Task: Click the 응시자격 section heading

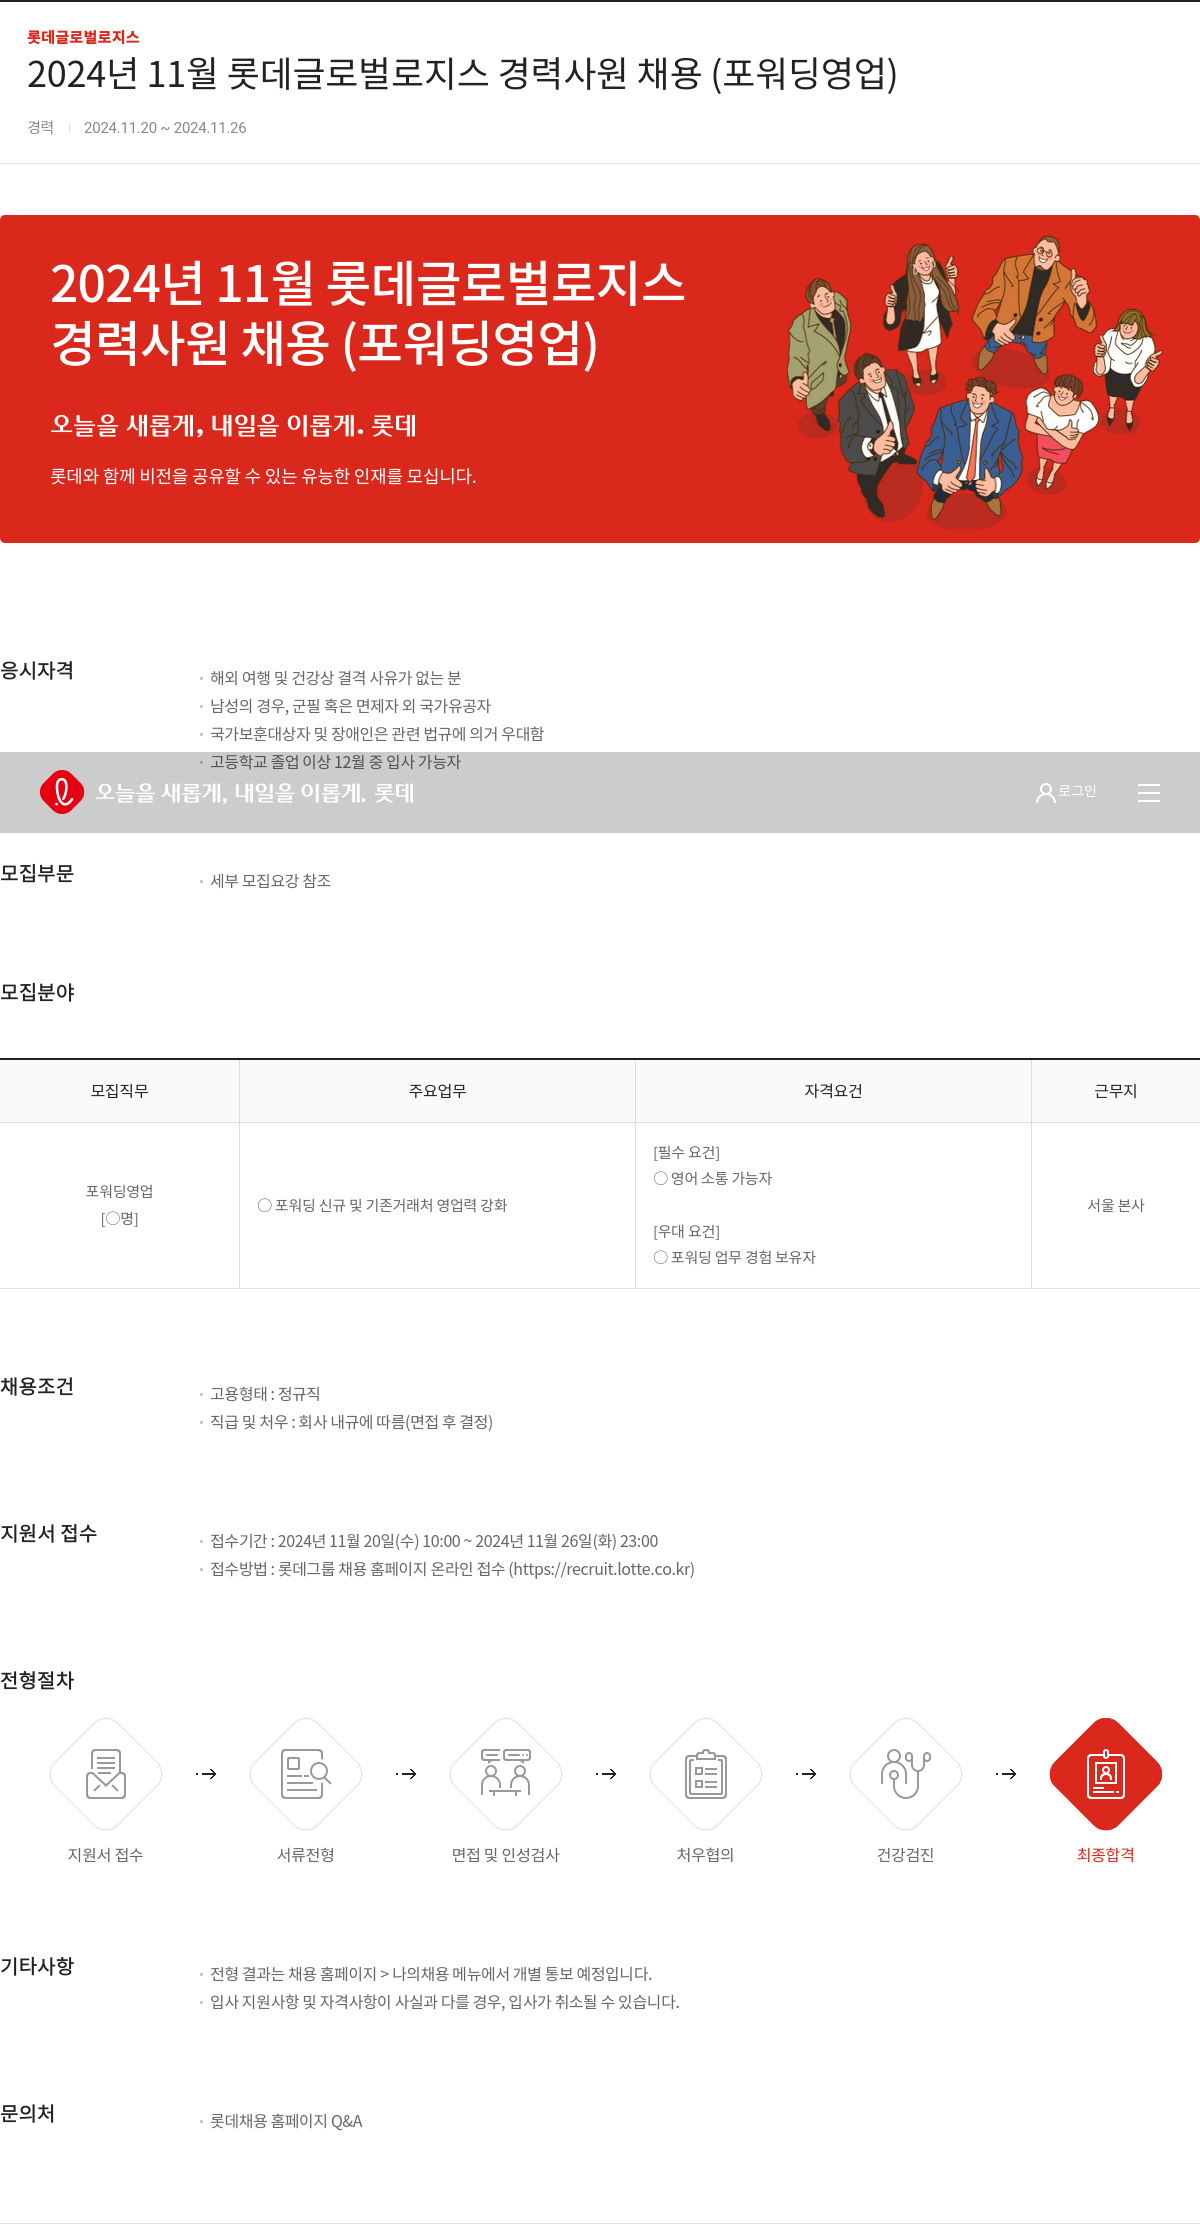Action: click(37, 670)
